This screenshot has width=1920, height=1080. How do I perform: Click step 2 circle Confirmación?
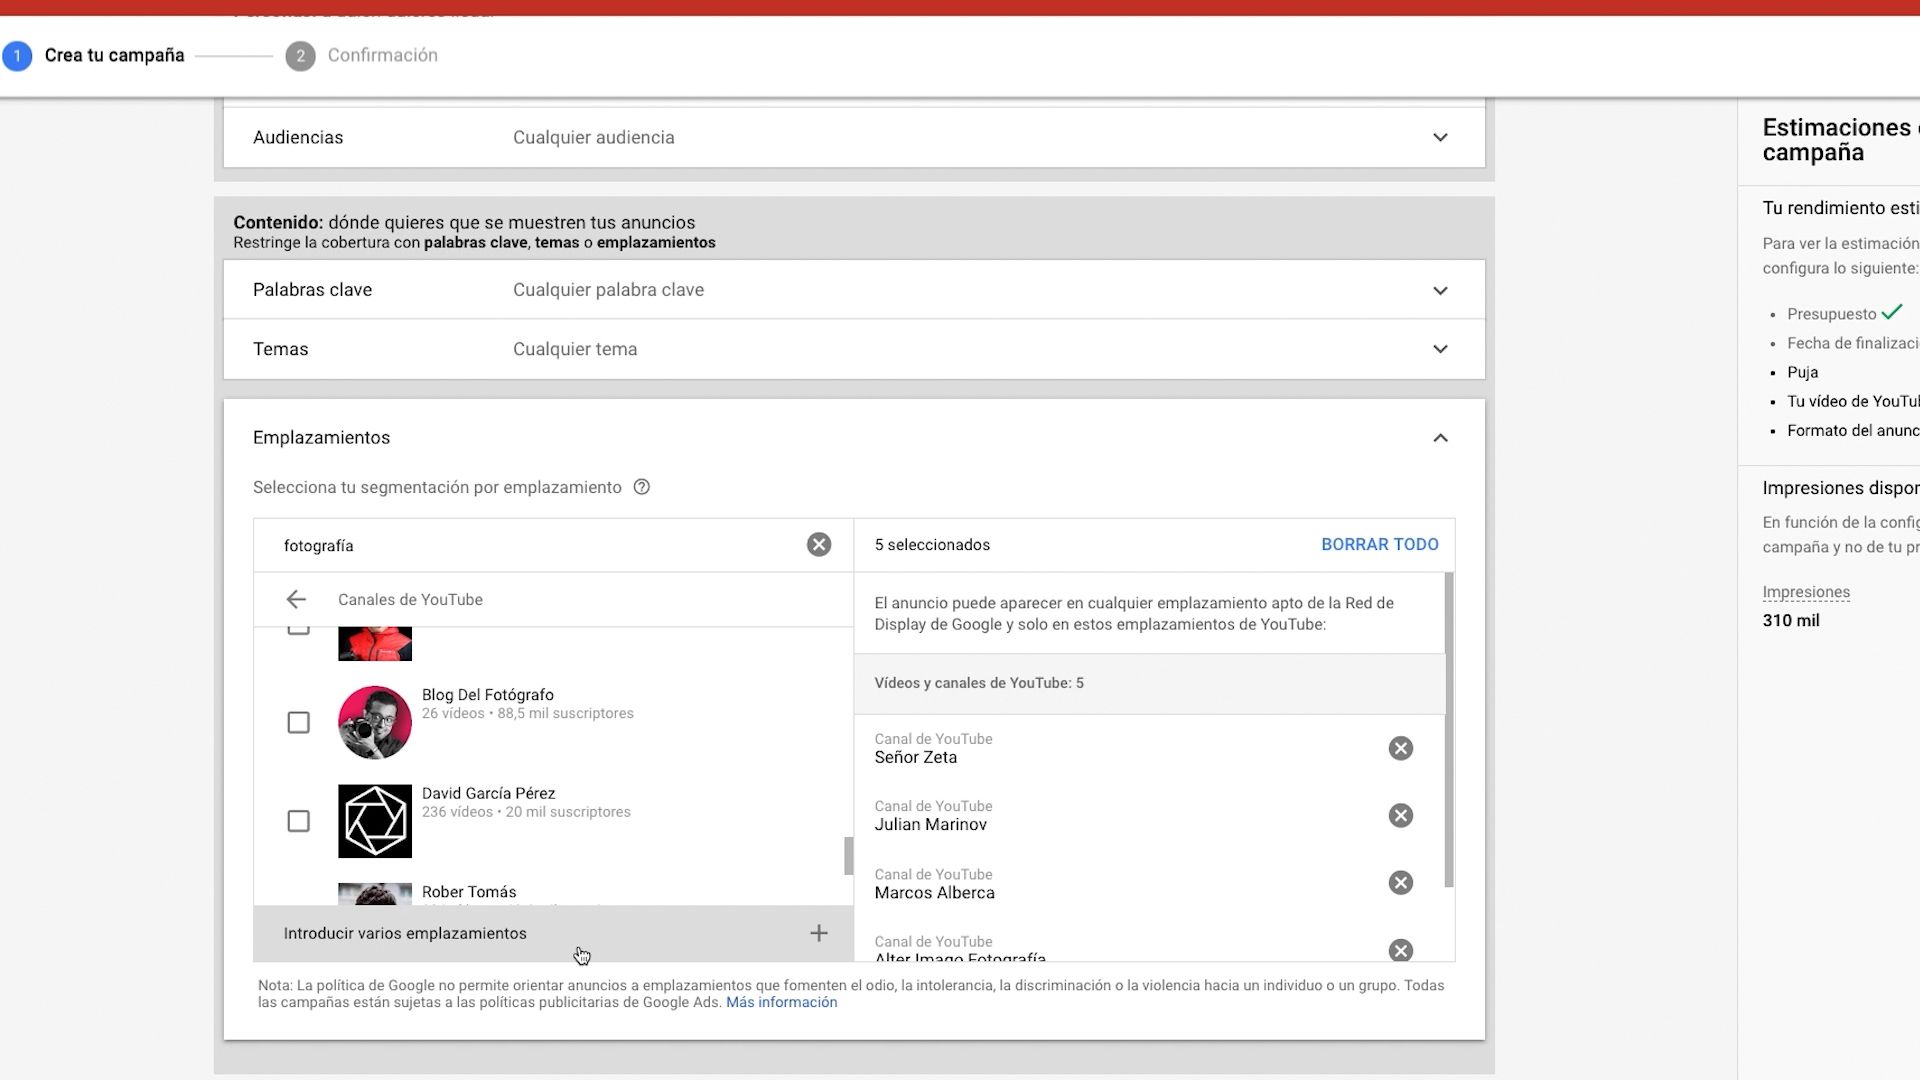[x=300, y=56]
